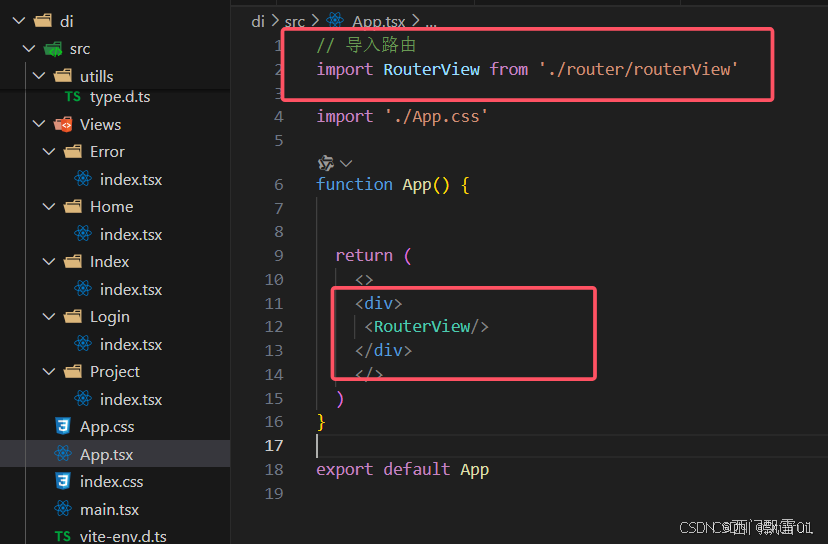The height and width of the screenshot is (544, 828).
Task: Click the Views folder icon
Action: (63, 125)
